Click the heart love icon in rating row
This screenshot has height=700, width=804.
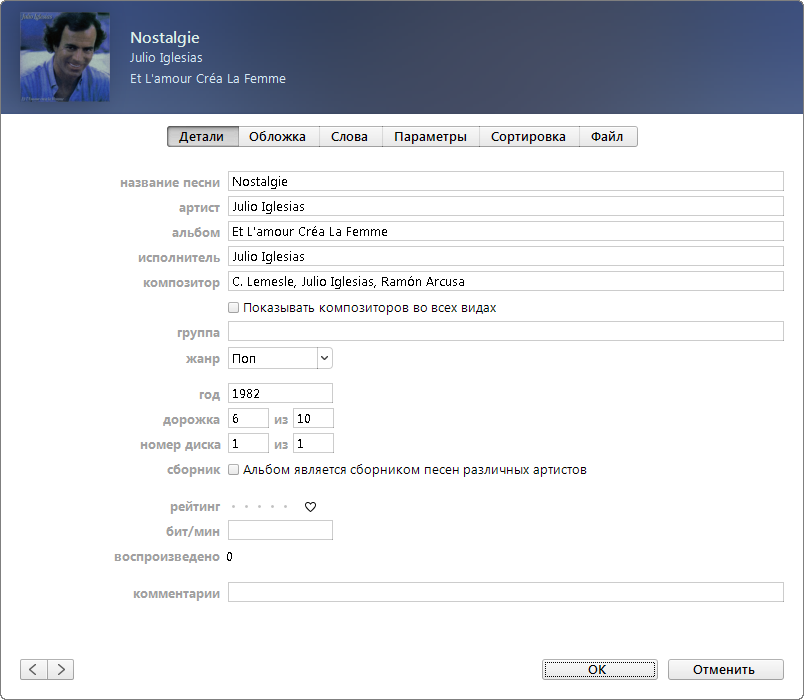pyautogui.click(x=310, y=507)
